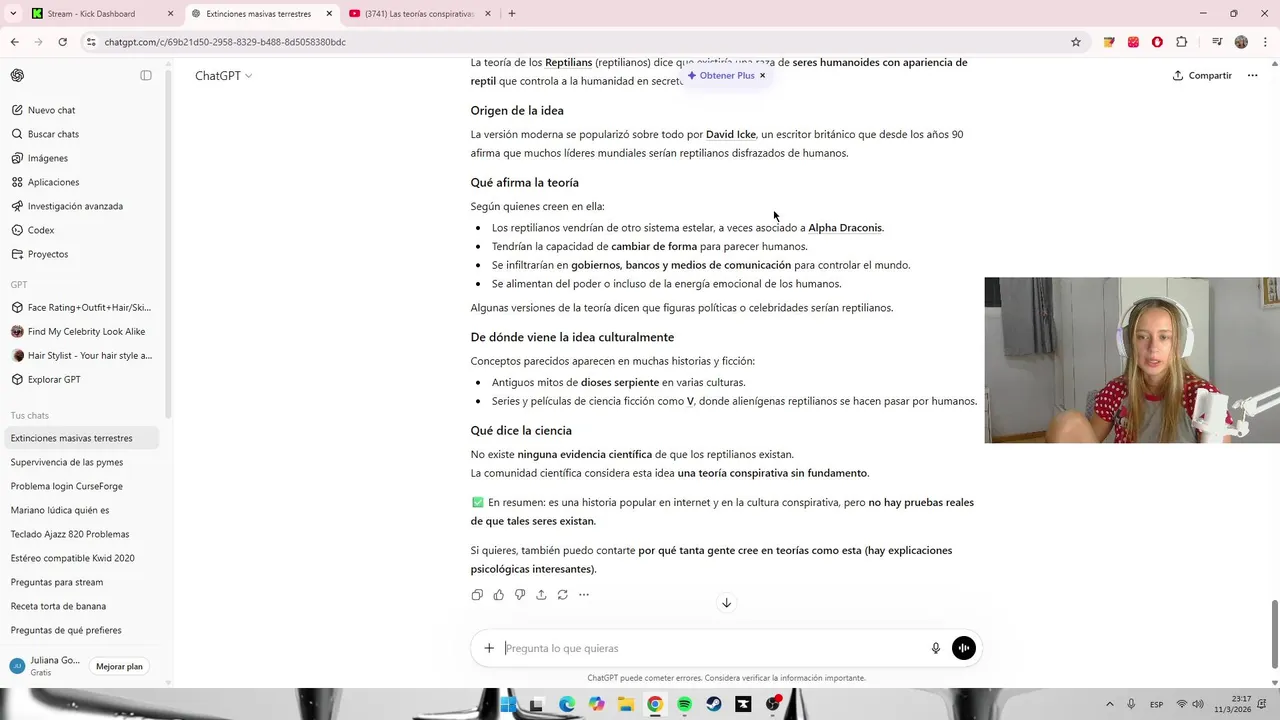This screenshot has height=720, width=1280.
Task: Add attachment with the plus button
Action: click(489, 648)
